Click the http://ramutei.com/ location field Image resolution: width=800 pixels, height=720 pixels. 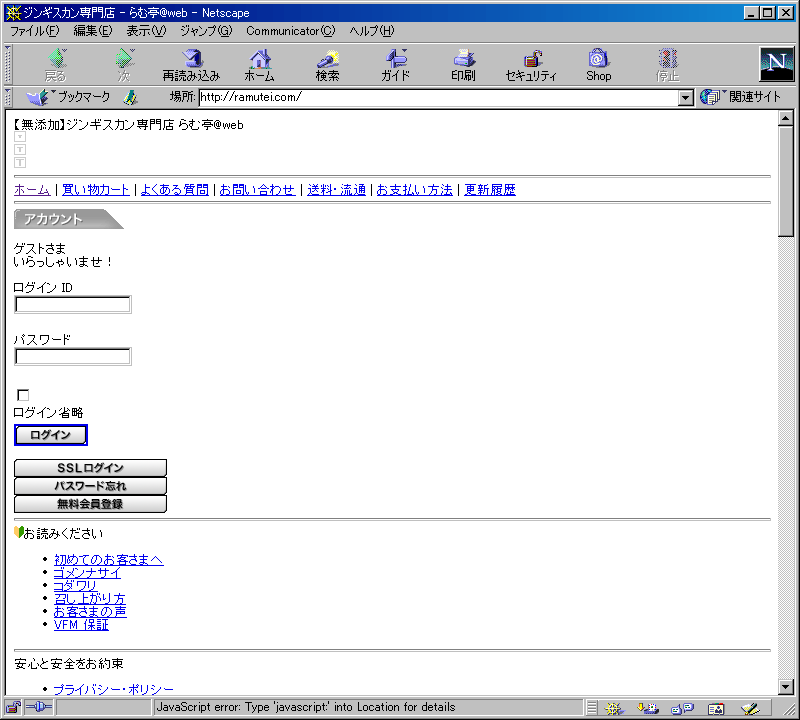[x=439, y=97]
